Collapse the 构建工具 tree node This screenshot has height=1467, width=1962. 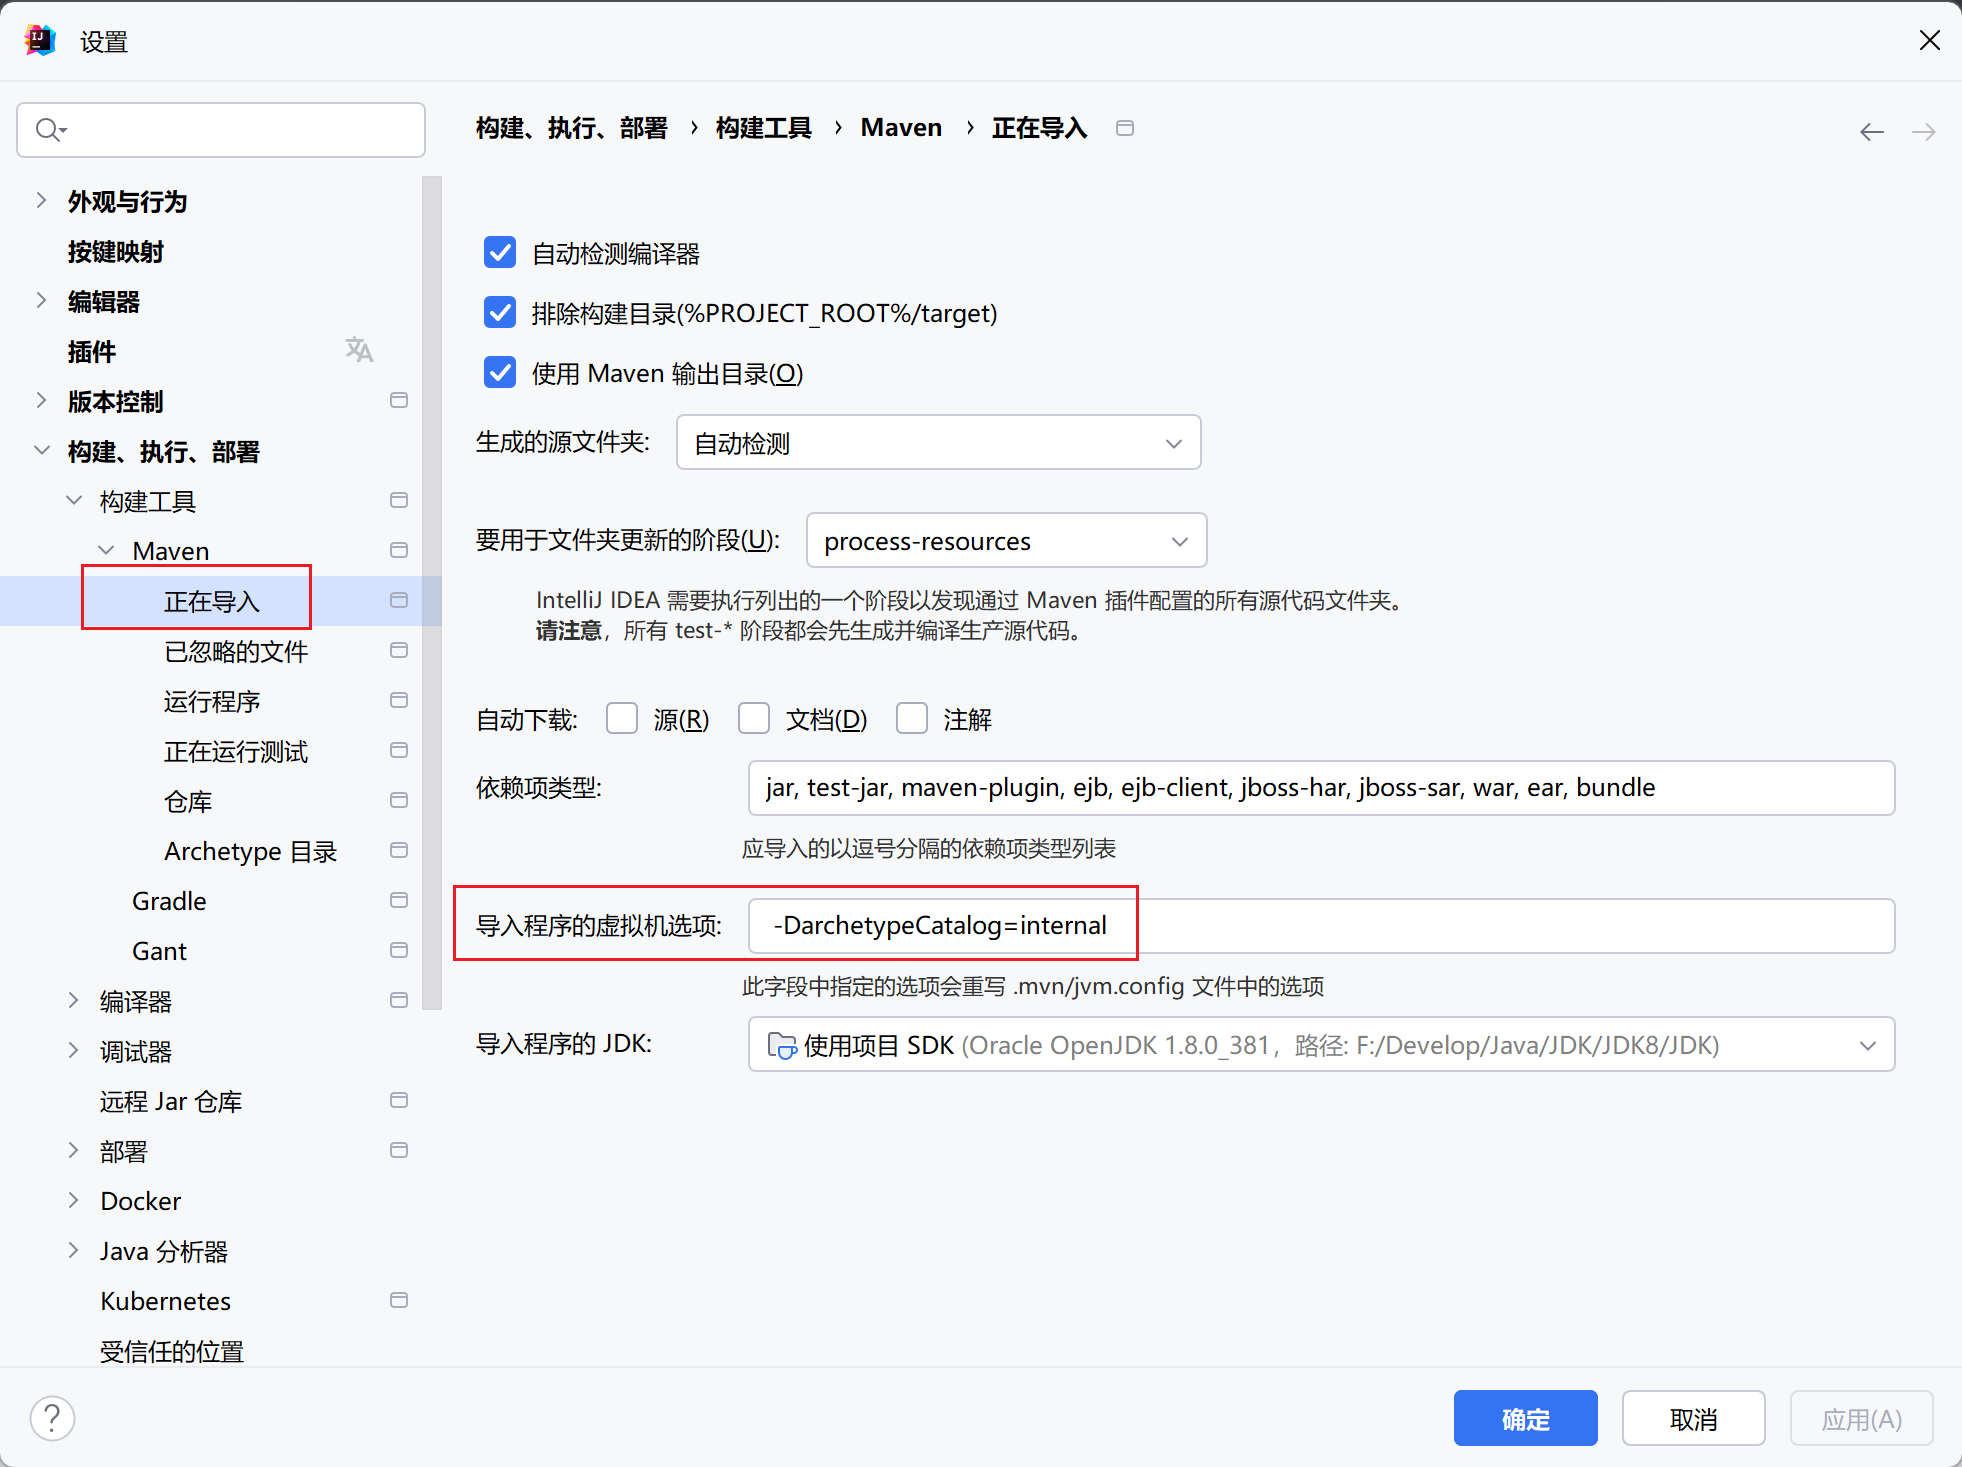pos(74,500)
